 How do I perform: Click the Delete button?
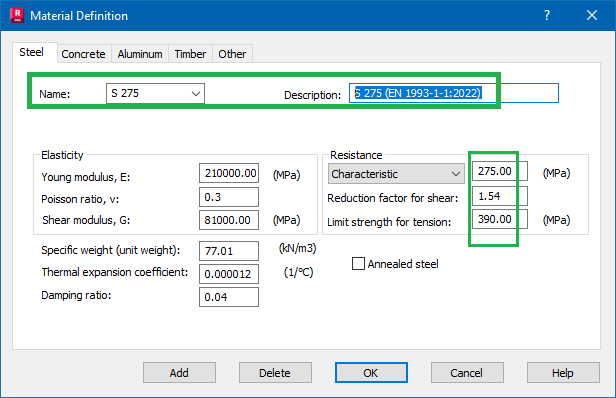pyautogui.click(x=275, y=372)
